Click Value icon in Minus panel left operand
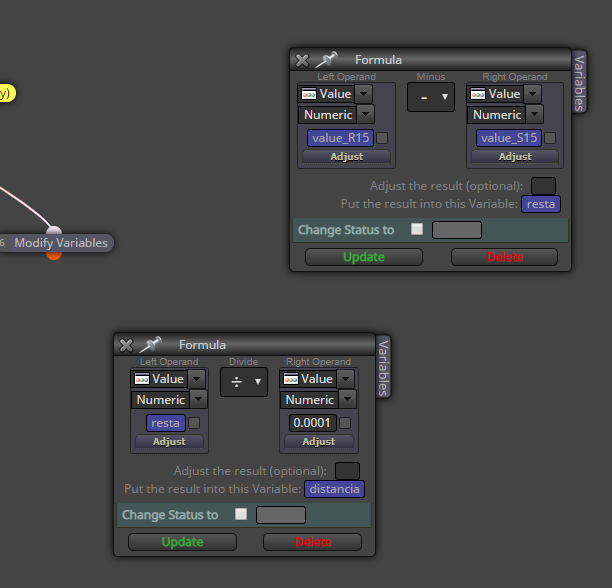This screenshot has height=588, width=612. pos(309,94)
